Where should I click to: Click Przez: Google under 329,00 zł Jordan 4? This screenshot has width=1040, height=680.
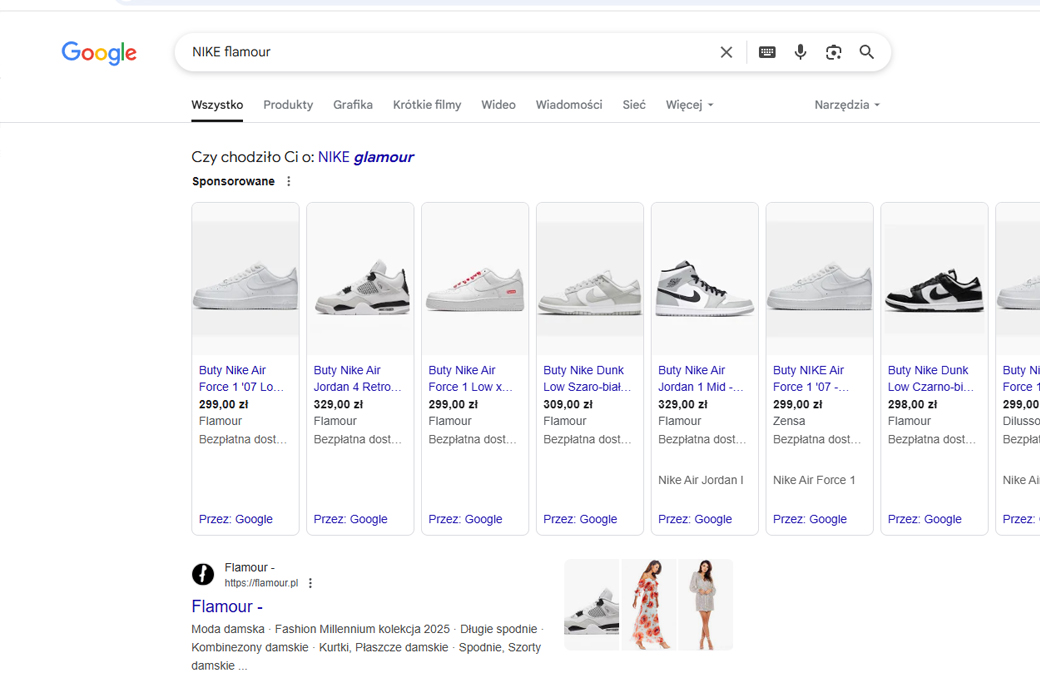click(350, 519)
